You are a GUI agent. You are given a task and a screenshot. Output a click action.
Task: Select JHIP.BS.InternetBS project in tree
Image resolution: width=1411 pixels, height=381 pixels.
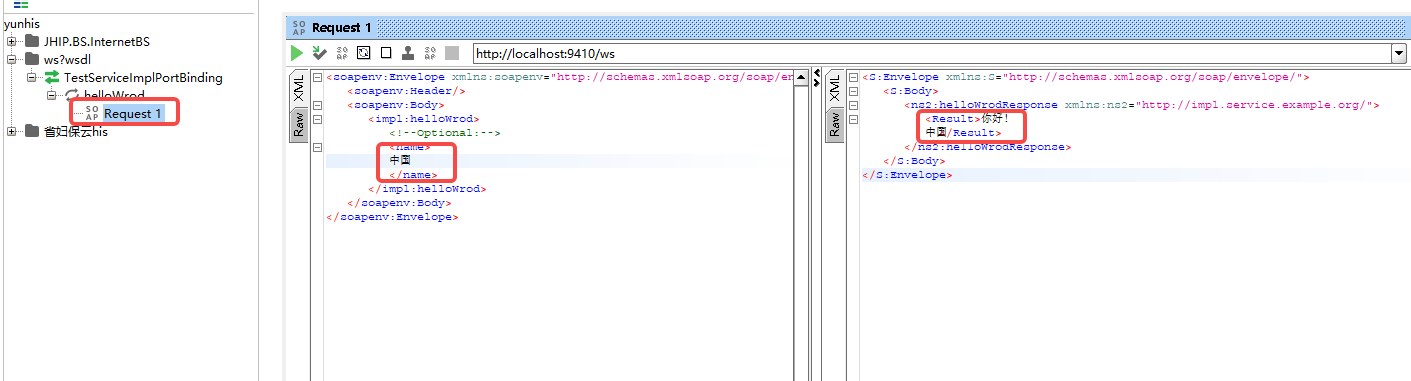(x=96, y=41)
